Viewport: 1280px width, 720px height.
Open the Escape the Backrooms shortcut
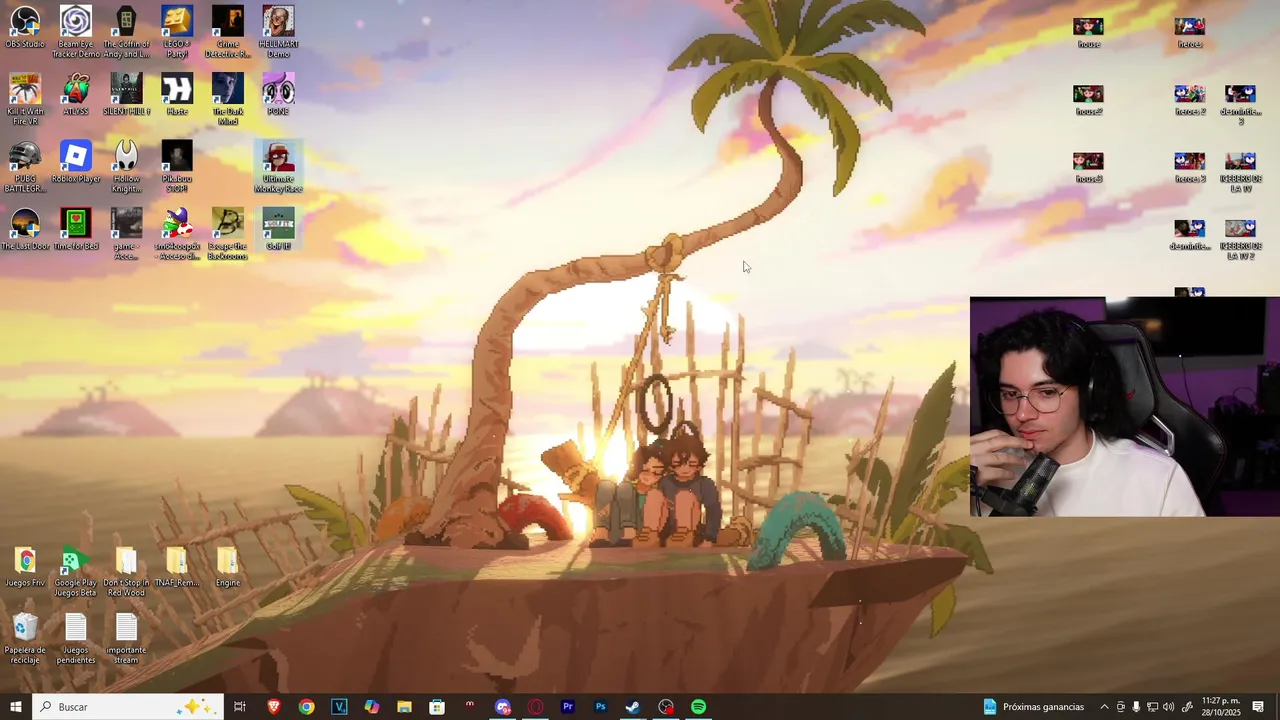(x=227, y=234)
